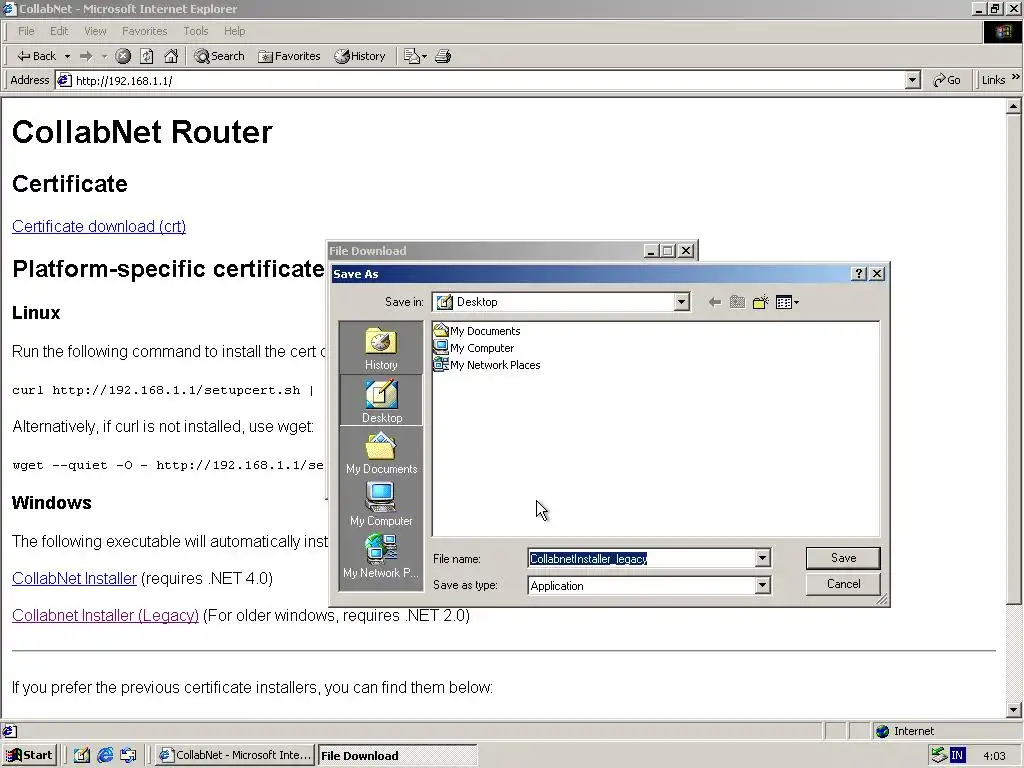Open the Forward button history dropdown arrow
The width and height of the screenshot is (1024, 768).
(x=104, y=57)
